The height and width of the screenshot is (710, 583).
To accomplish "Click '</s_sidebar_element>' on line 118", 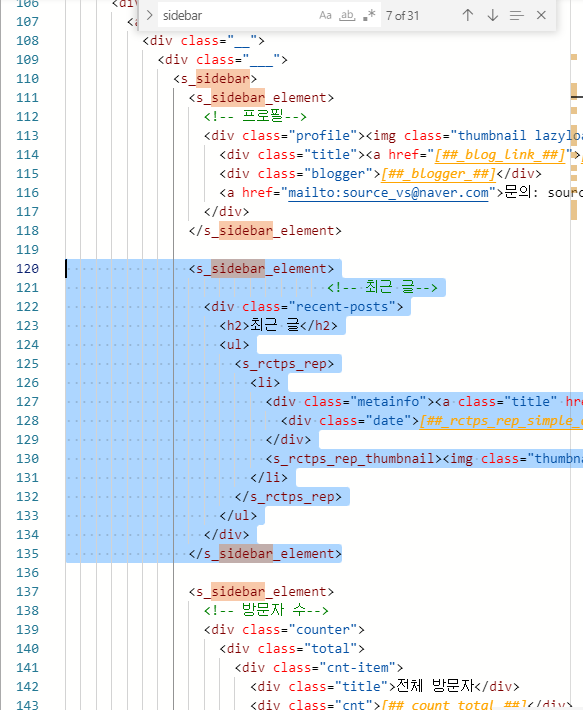I will pos(265,231).
